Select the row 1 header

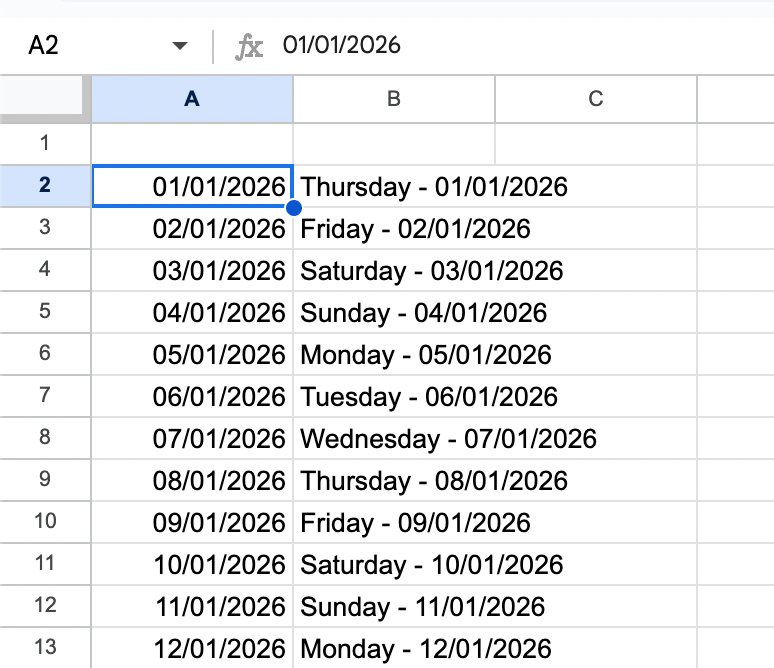coord(44,143)
